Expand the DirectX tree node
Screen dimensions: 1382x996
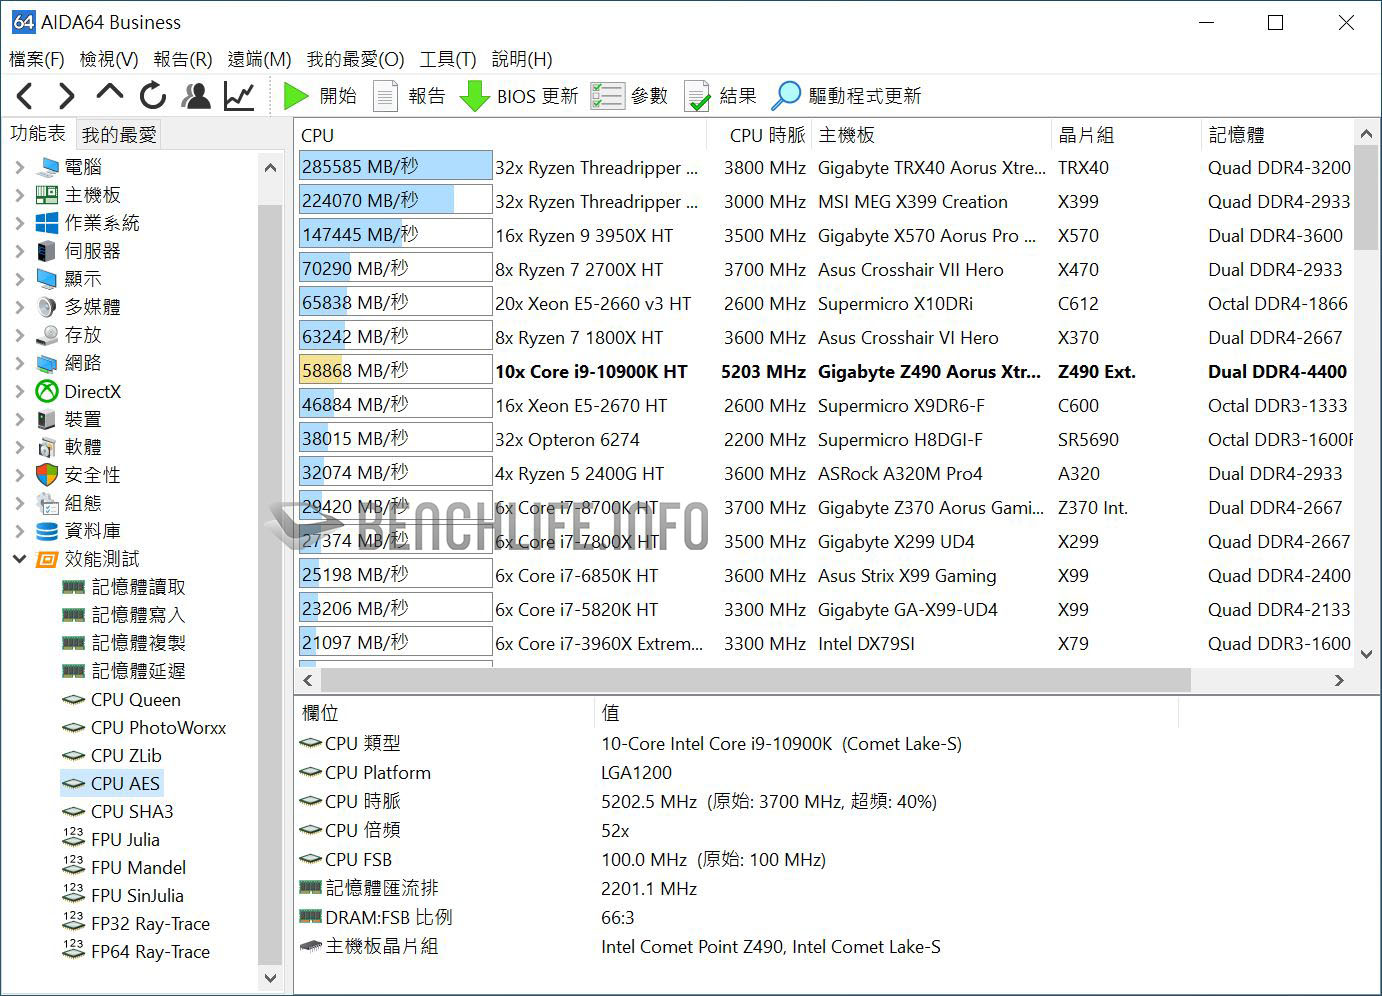[20, 391]
